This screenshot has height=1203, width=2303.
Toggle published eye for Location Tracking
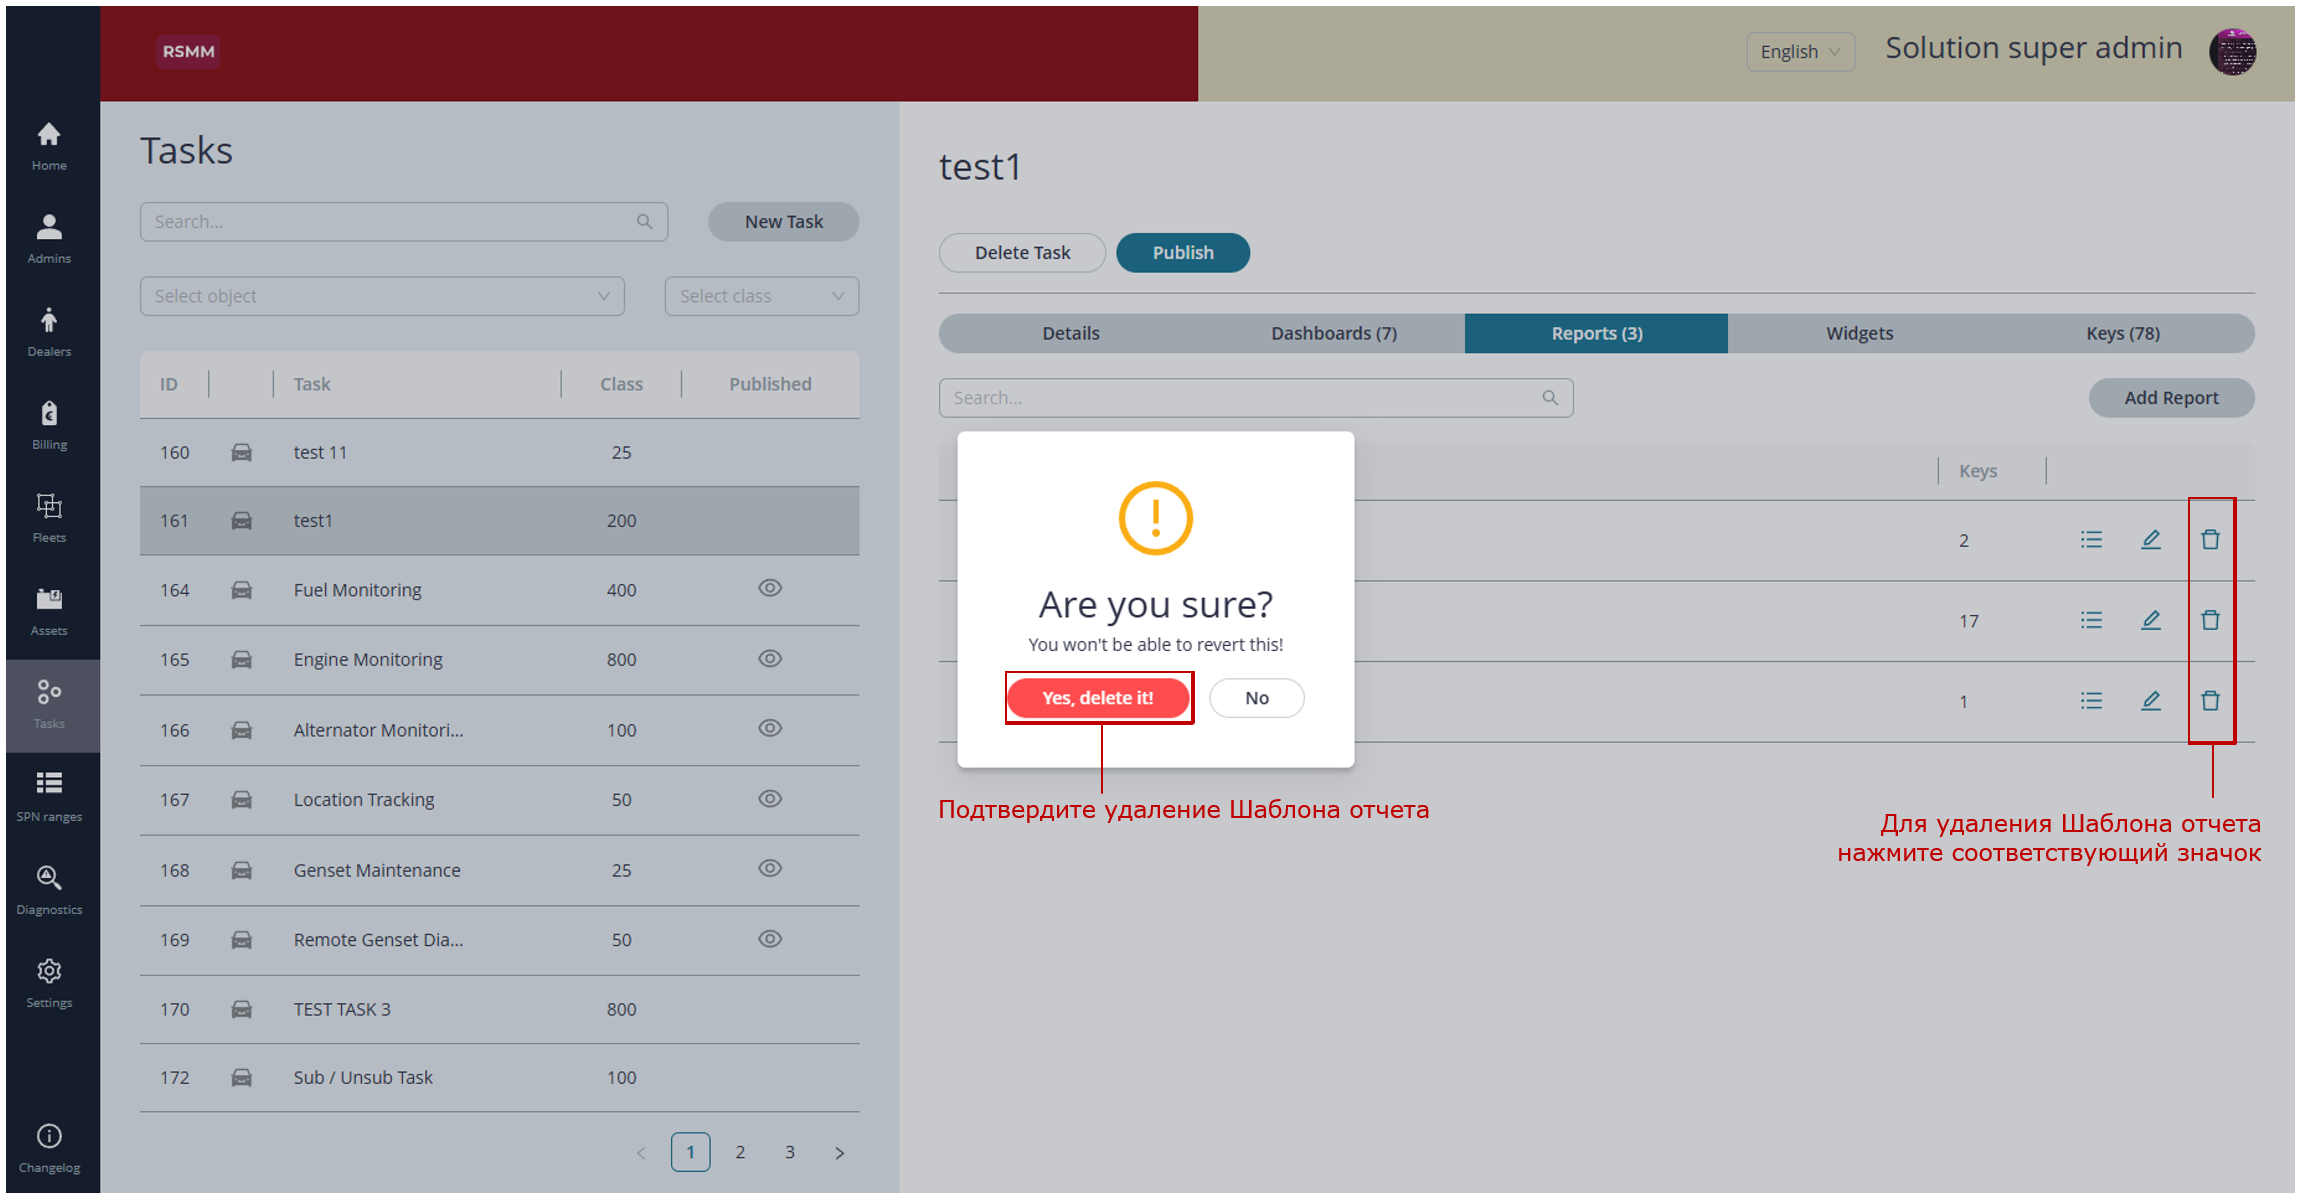(x=769, y=798)
